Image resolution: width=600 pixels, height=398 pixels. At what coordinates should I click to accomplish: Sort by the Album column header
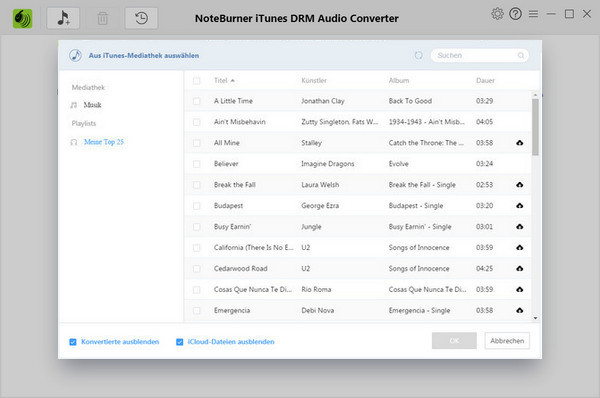(x=399, y=80)
